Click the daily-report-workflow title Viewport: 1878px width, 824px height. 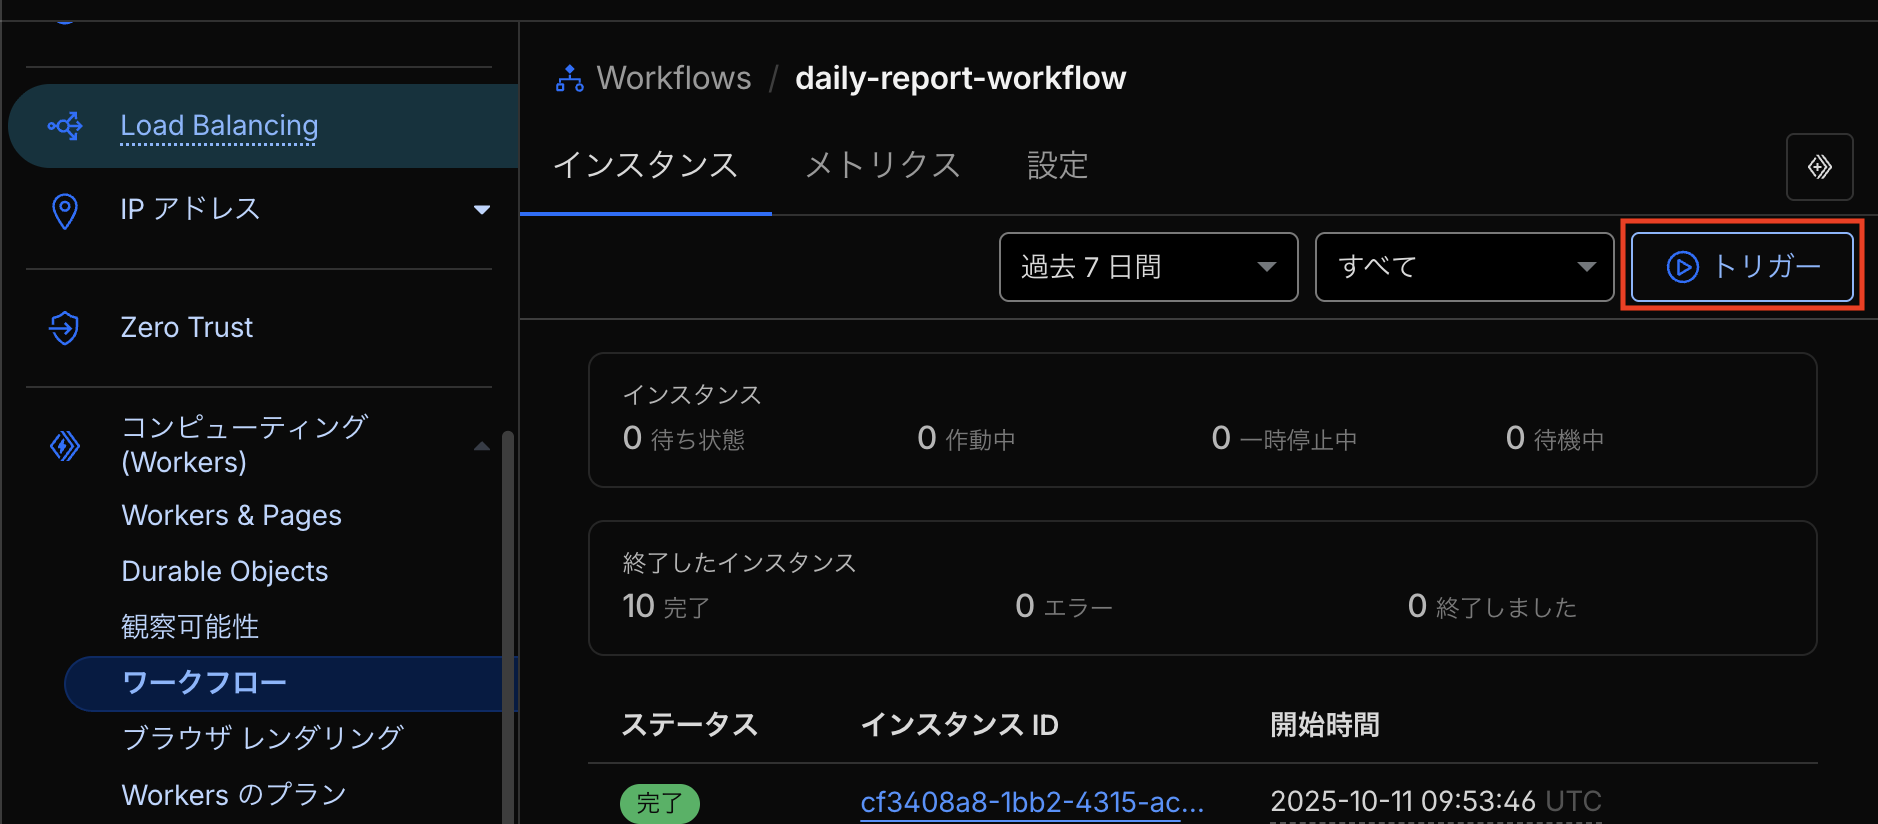pos(960,78)
